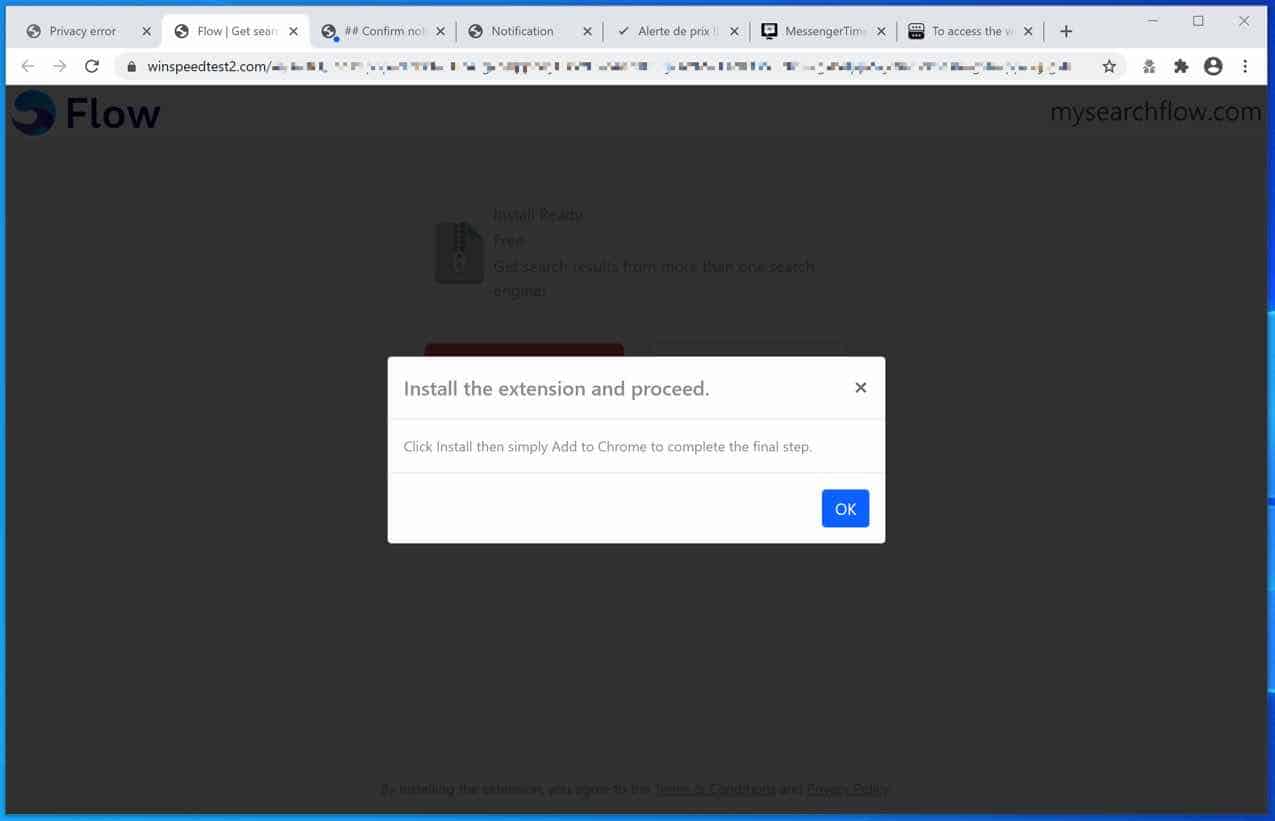Switch to the Privacy error tab
This screenshot has height=821, width=1275.
[86, 31]
